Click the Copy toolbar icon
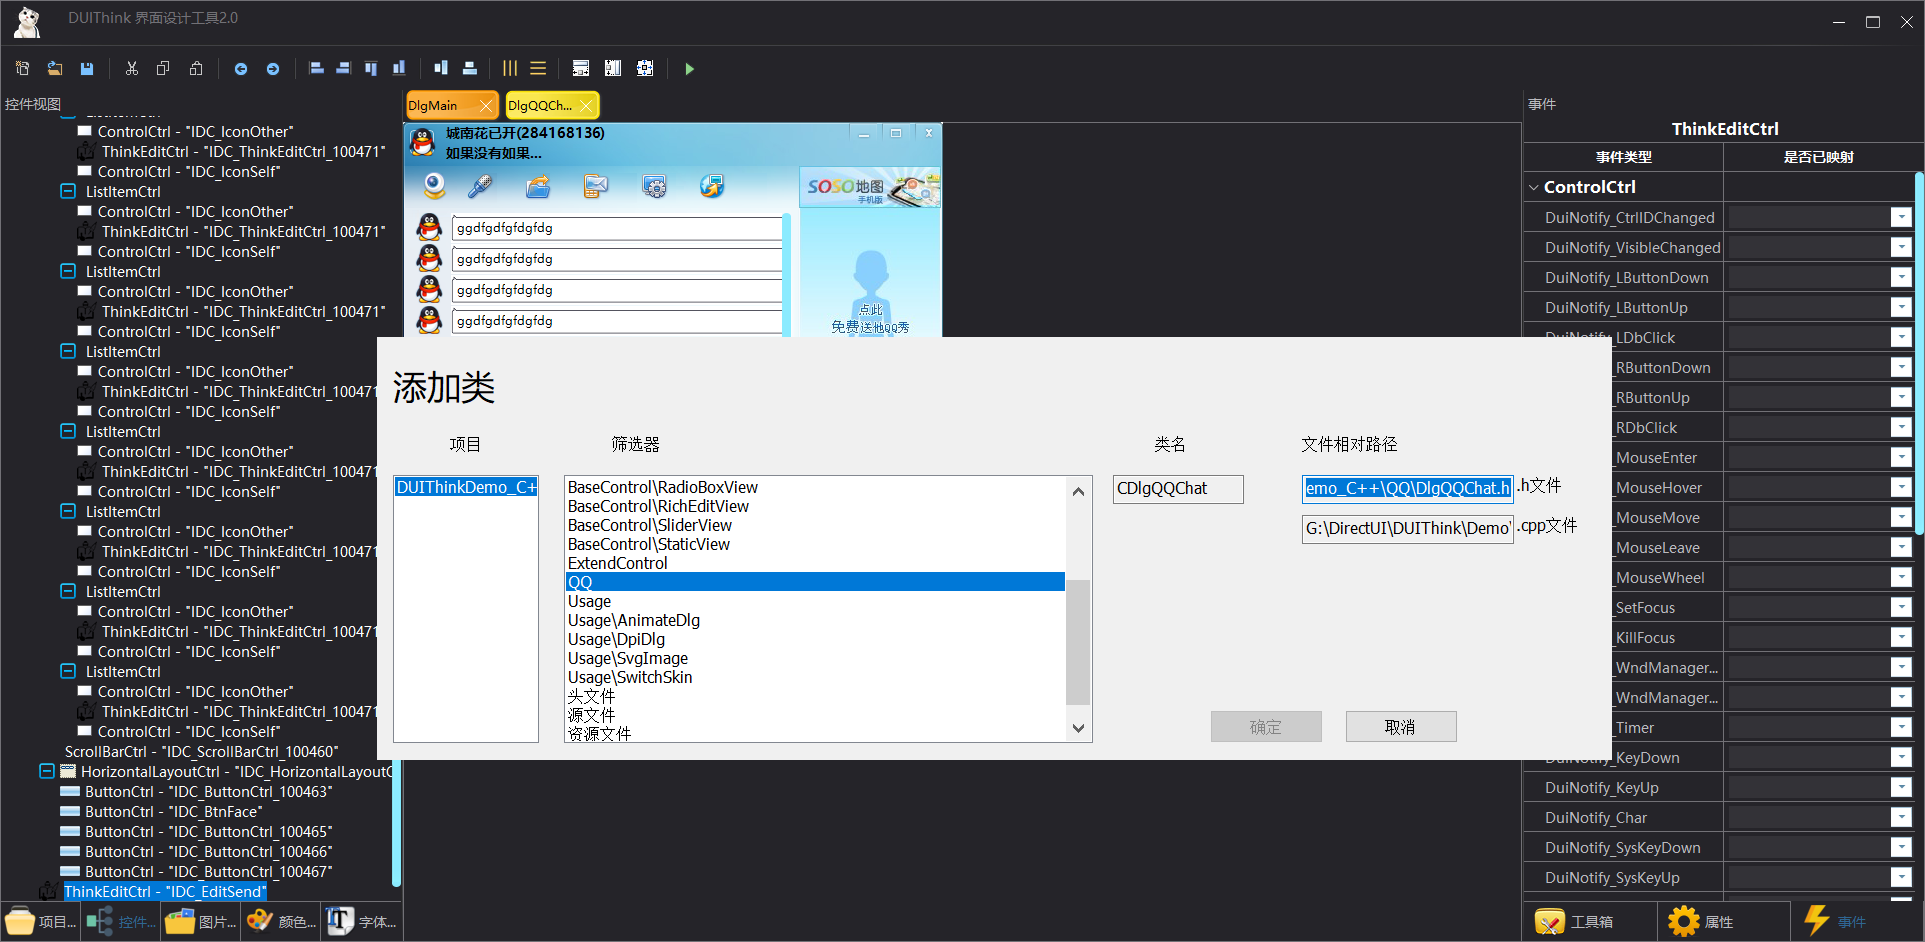The width and height of the screenshot is (1925, 942). point(163,68)
